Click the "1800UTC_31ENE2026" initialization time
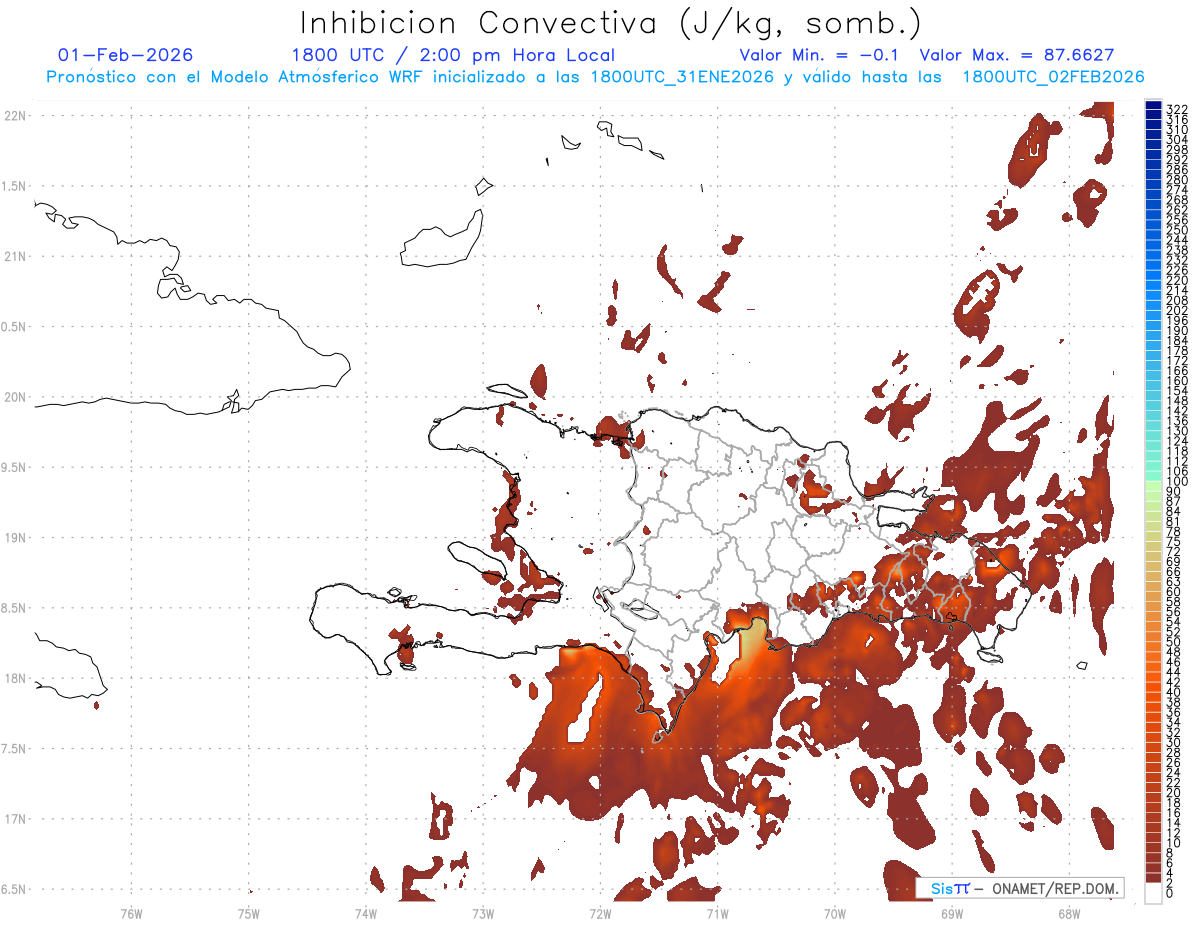The image size is (1200, 927). 682,77
